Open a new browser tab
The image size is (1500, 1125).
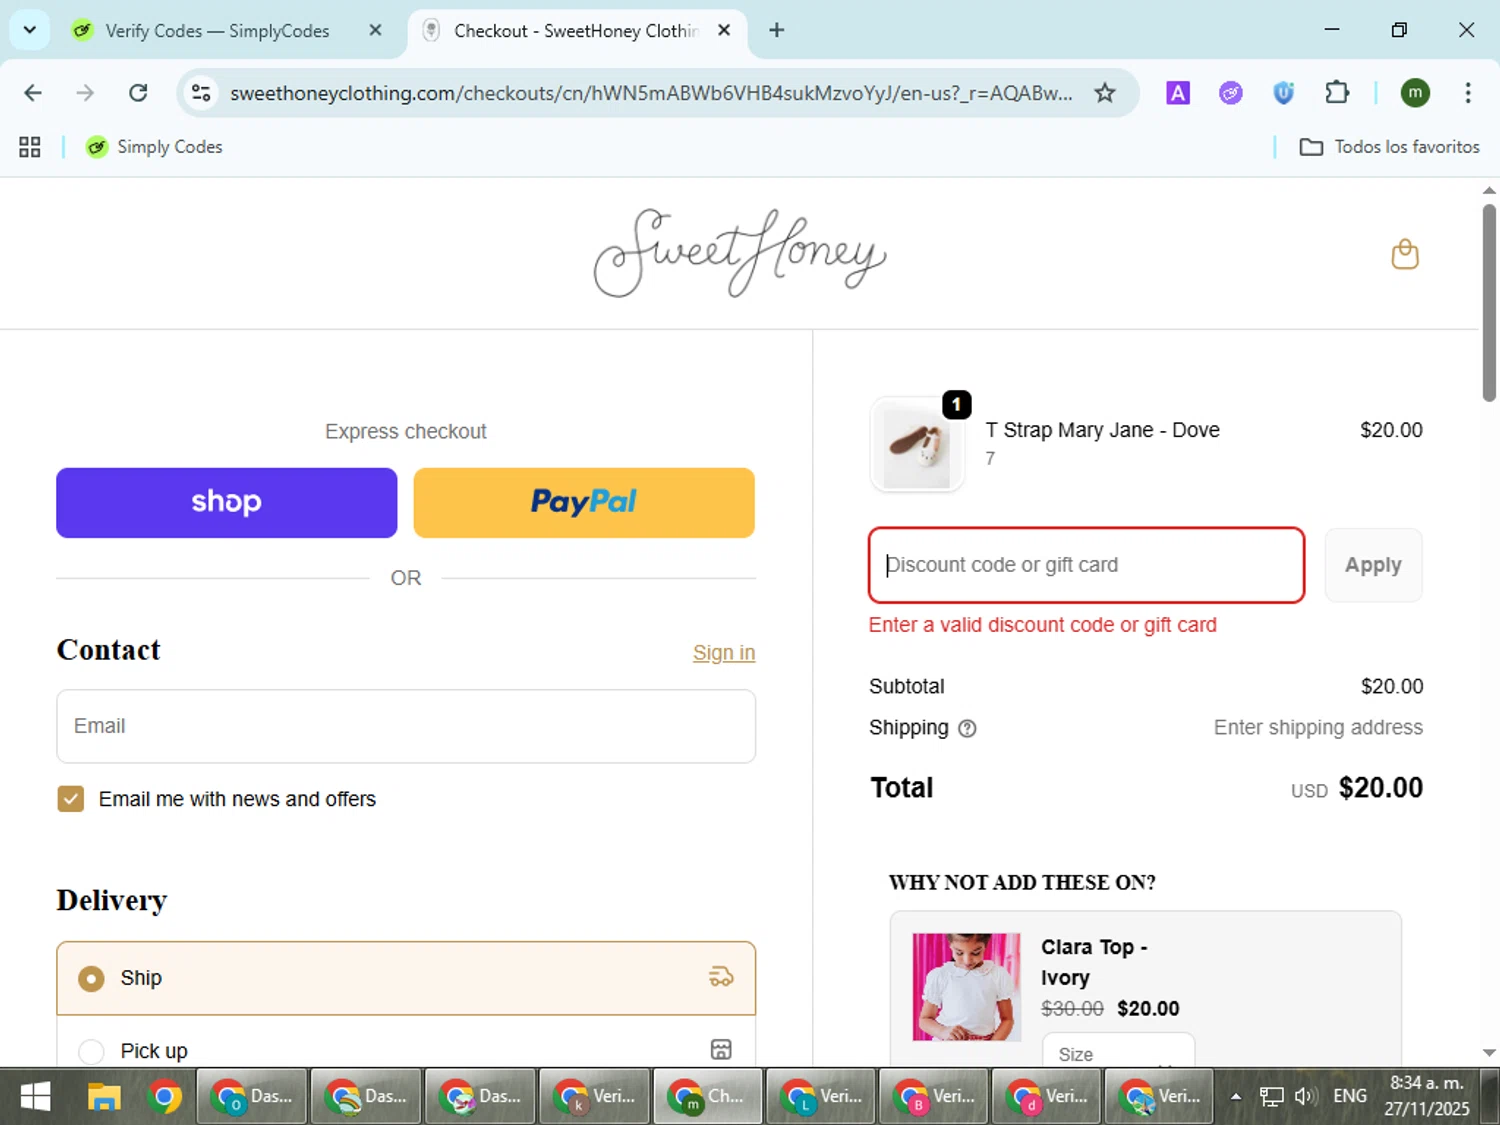point(776,30)
